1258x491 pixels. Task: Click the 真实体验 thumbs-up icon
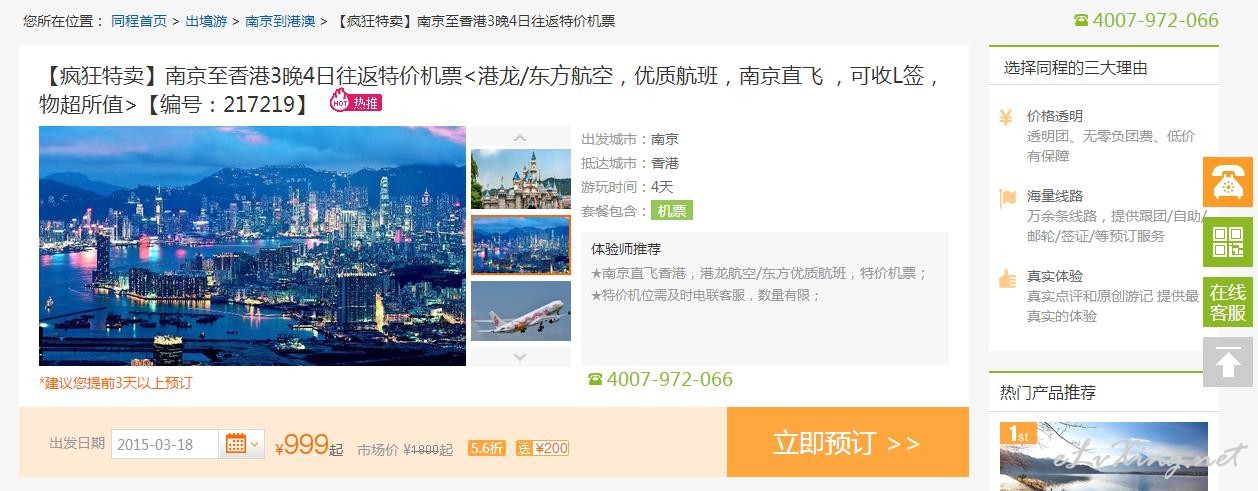[x=1006, y=278]
